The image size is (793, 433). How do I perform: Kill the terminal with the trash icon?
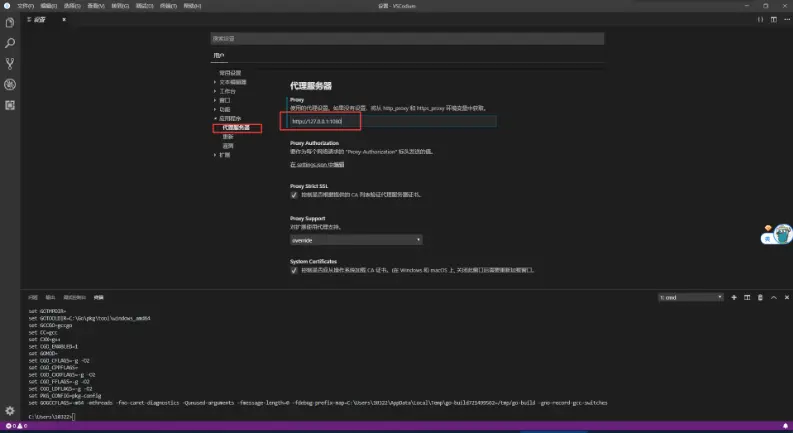point(760,297)
